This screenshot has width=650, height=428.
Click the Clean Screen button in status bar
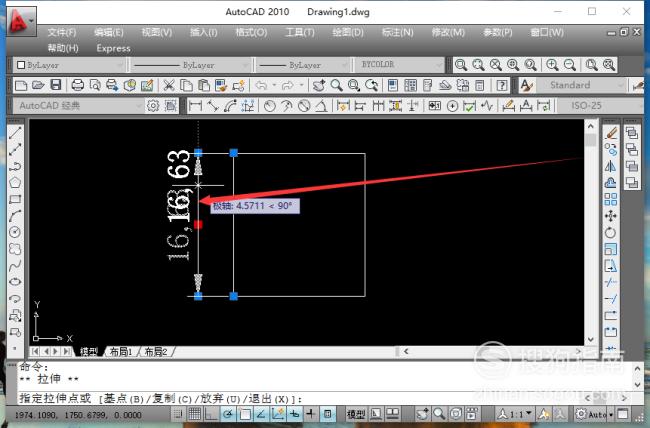[623, 414]
